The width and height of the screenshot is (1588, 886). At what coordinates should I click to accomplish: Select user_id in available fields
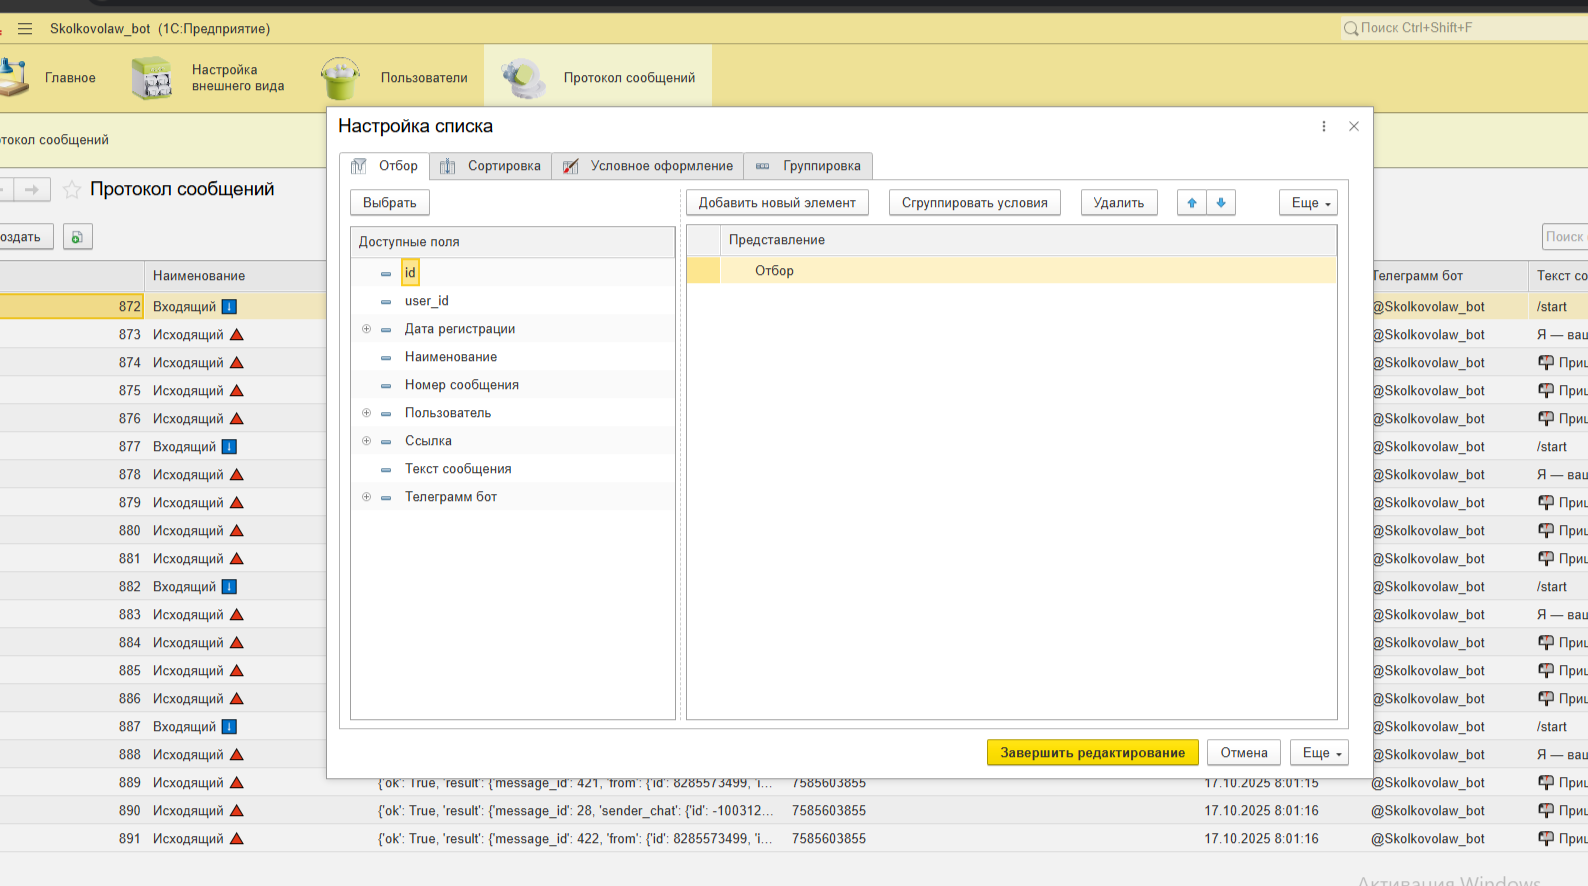[426, 301]
